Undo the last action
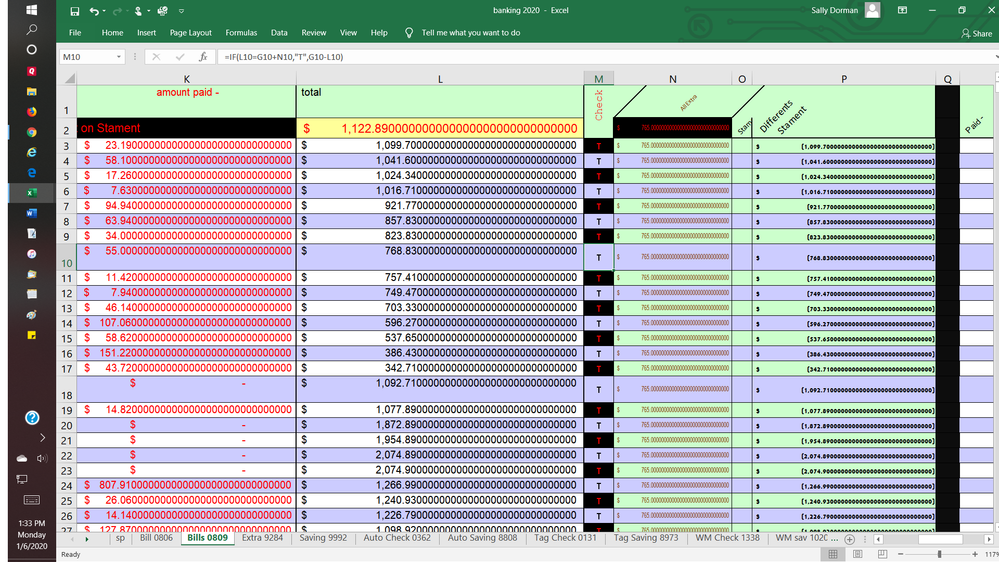The height and width of the screenshot is (562, 999). pyautogui.click(x=94, y=11)
